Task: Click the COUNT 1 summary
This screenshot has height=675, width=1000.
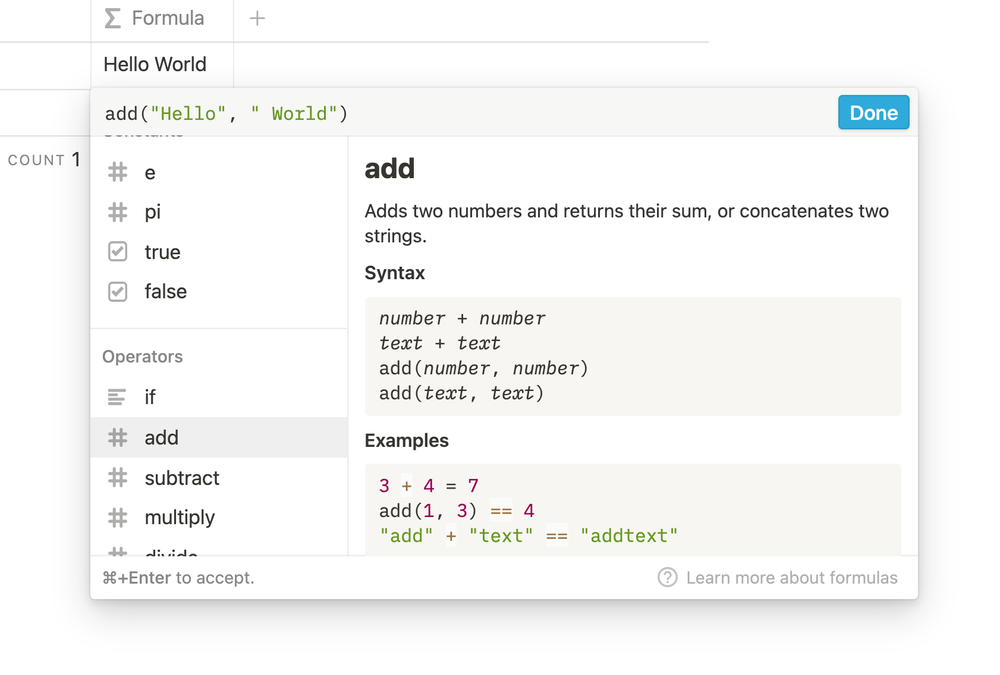Action: pyautogui.click(x=44, y=159)
